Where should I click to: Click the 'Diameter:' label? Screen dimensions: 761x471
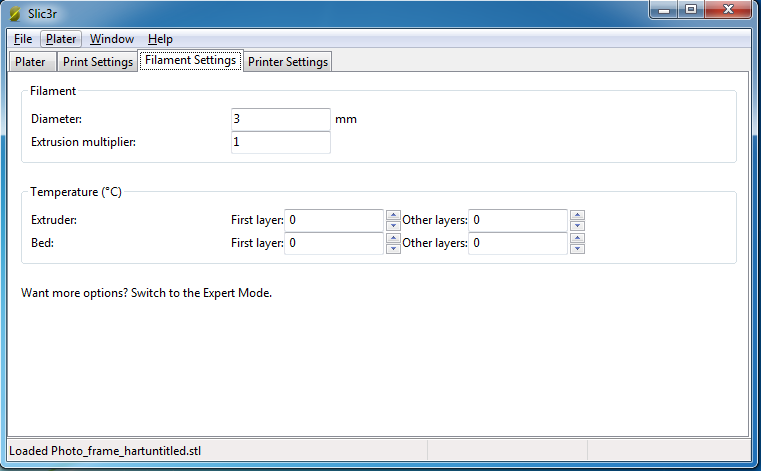[56, 119]
